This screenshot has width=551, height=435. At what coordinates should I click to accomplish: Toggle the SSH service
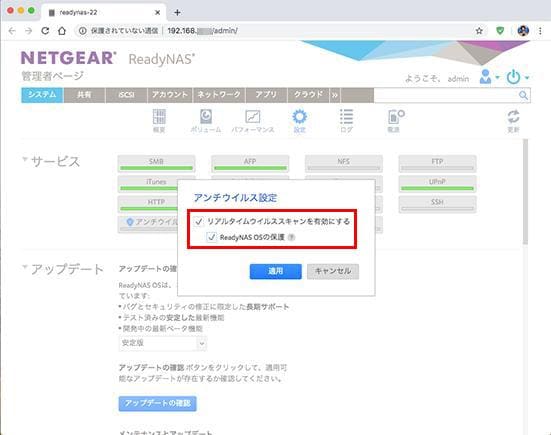[x=437, y=204]
